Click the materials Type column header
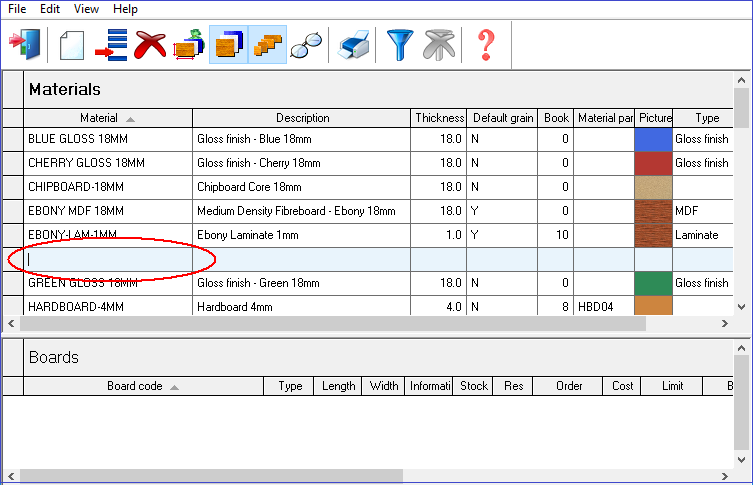753x485 pixels. pyautogui.click(x=704, y=118)
